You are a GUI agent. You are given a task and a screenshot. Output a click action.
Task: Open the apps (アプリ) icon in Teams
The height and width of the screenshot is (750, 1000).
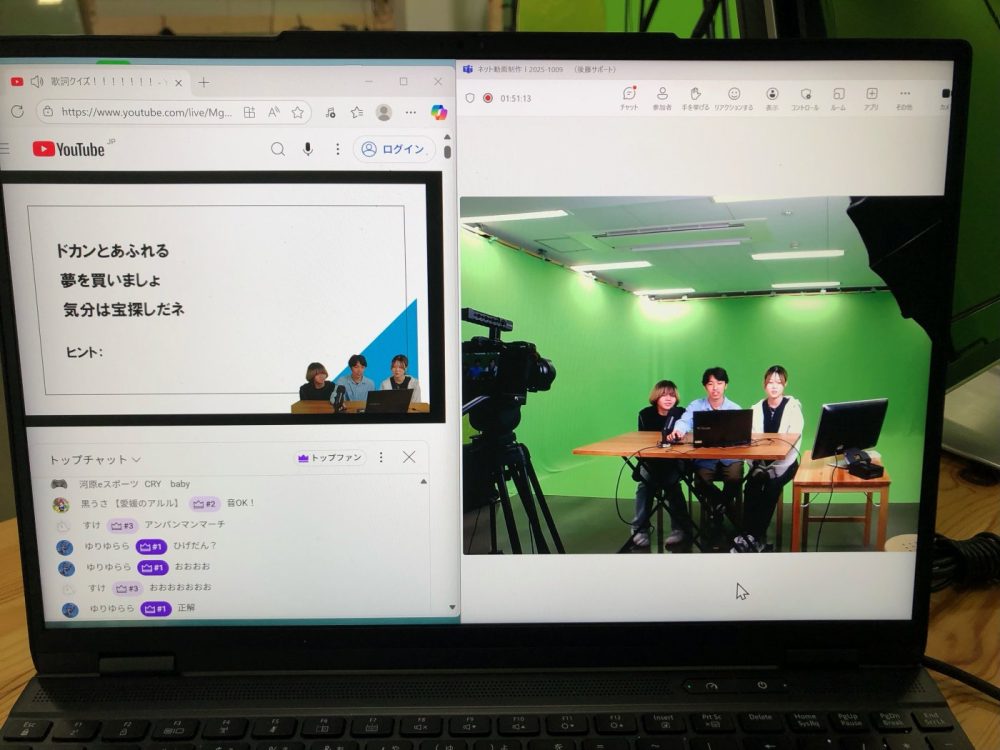871,97
